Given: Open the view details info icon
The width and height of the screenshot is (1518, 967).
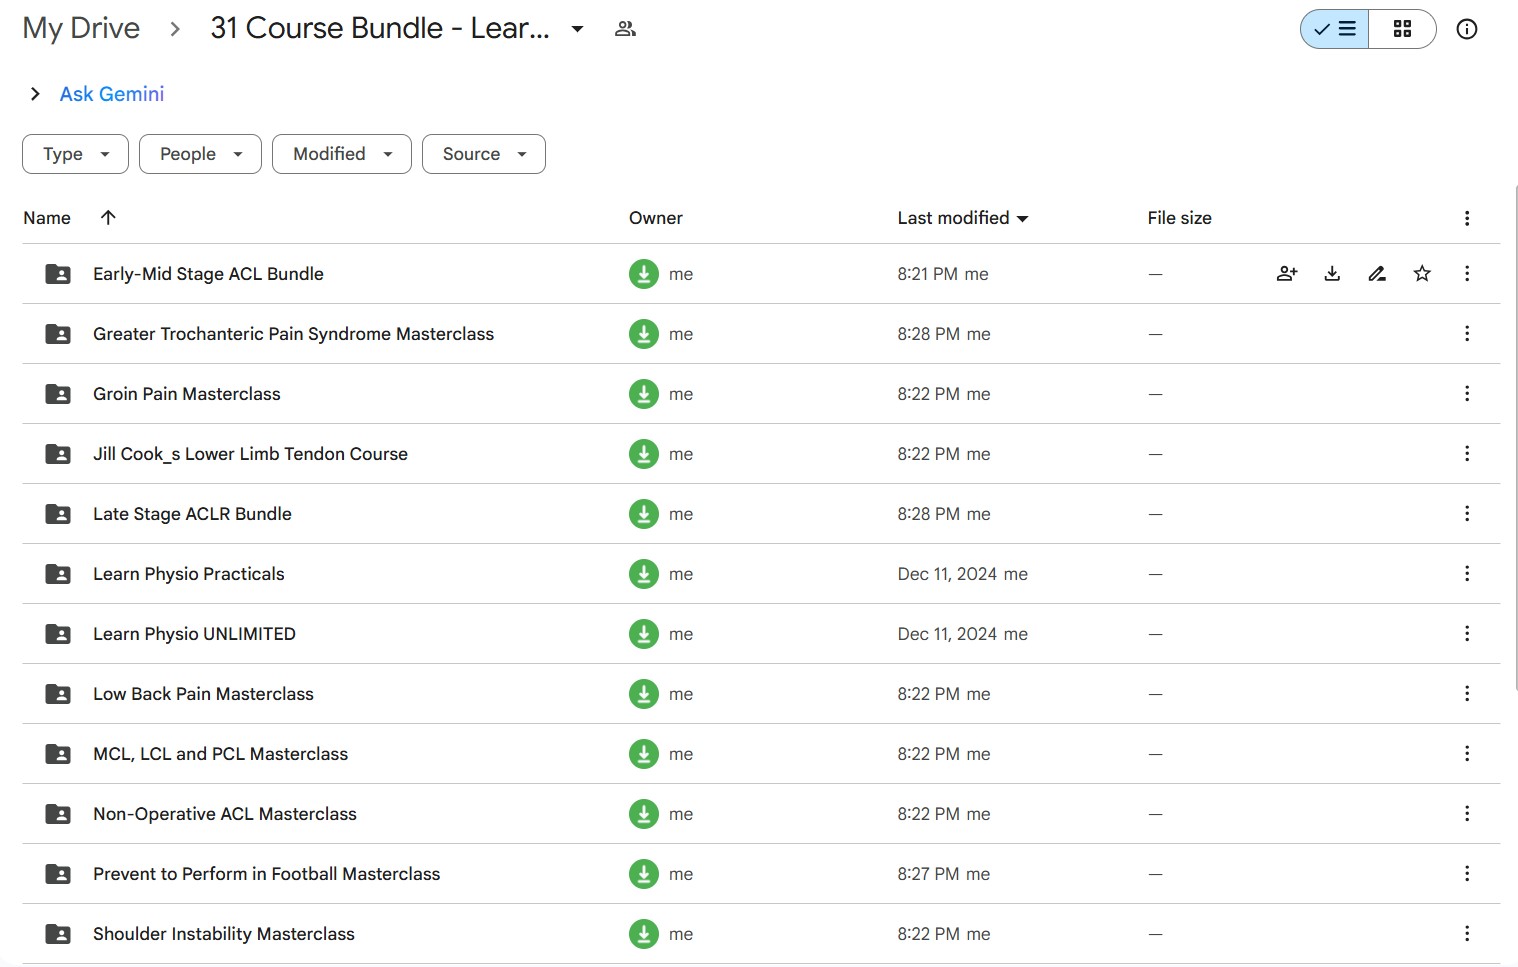Looking at the screenshot, I should 1466,29.
